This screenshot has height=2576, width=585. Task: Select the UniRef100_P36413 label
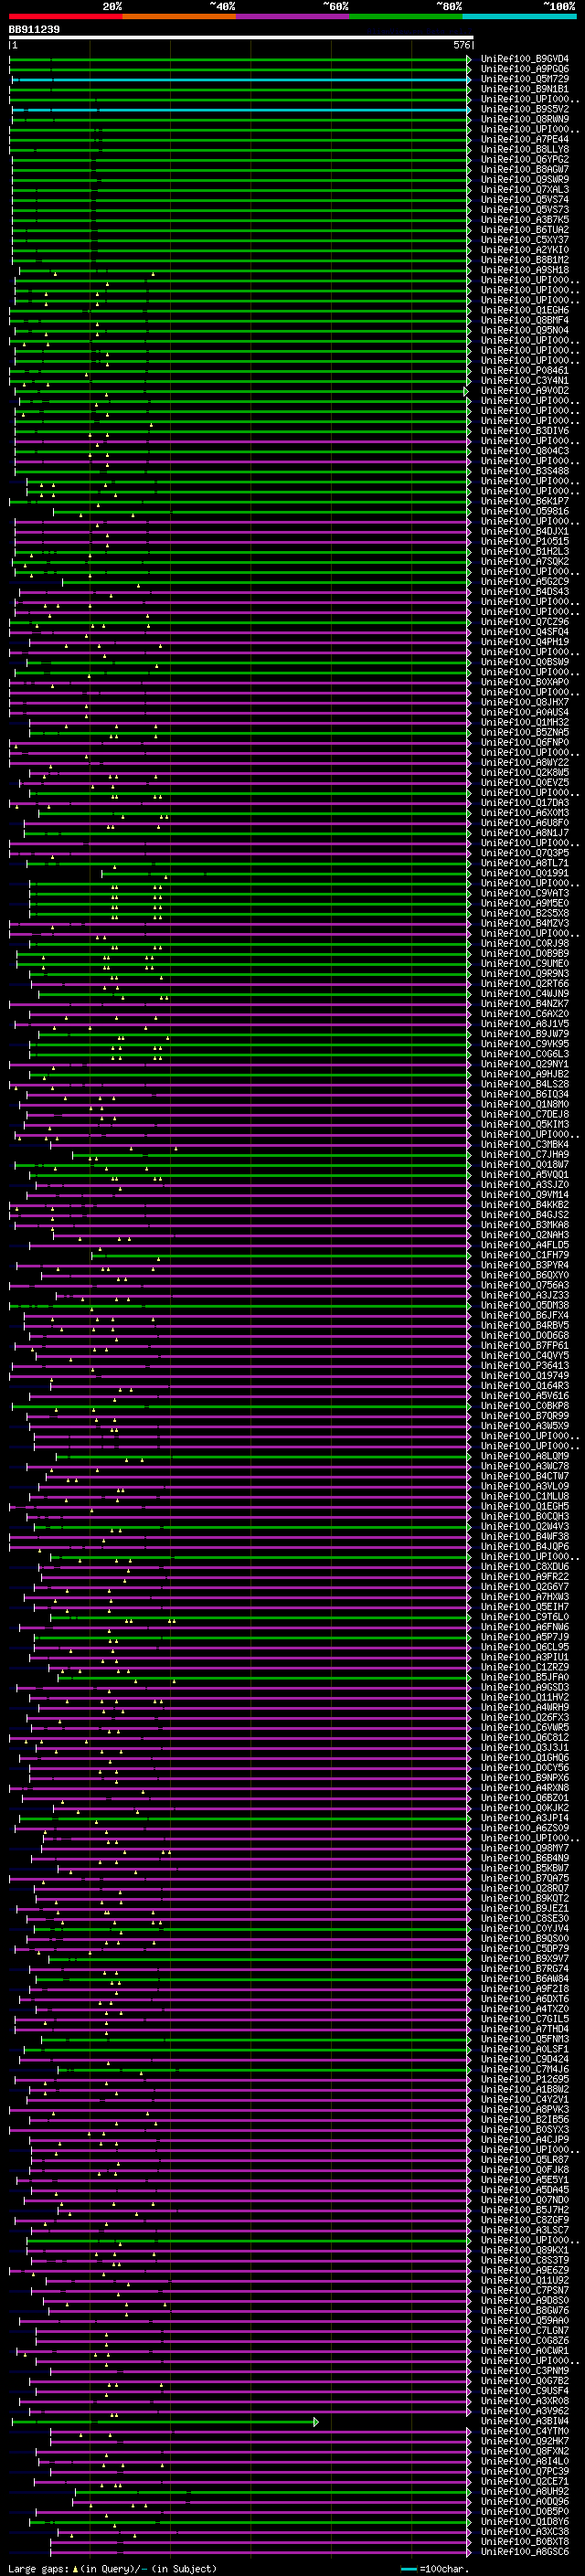(525, 1366)
